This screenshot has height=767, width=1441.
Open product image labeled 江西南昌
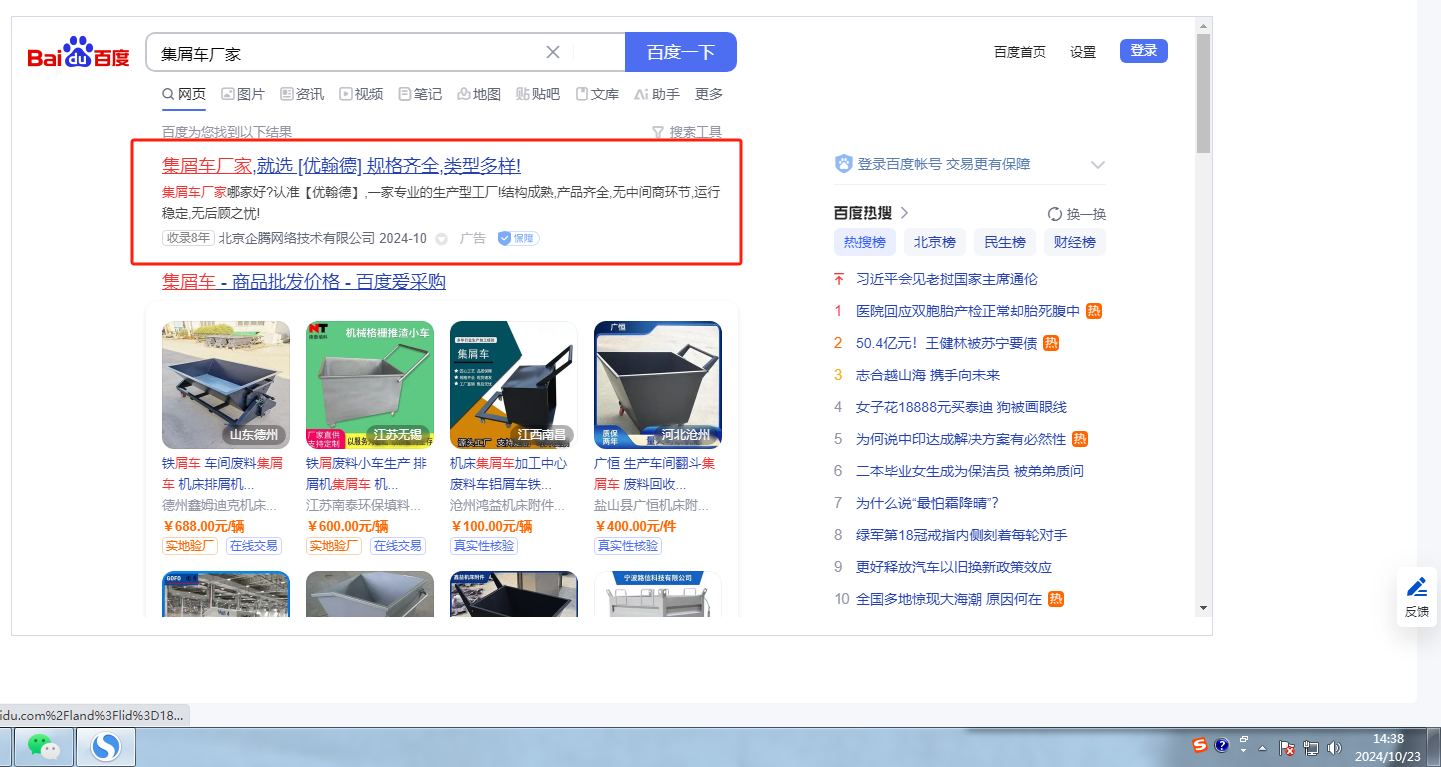[514, 385]
